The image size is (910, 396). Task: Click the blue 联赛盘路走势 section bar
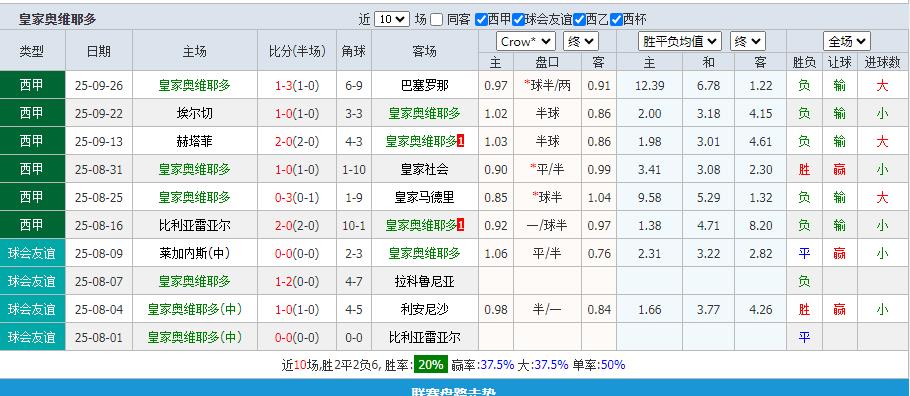(x=455, y=388)
